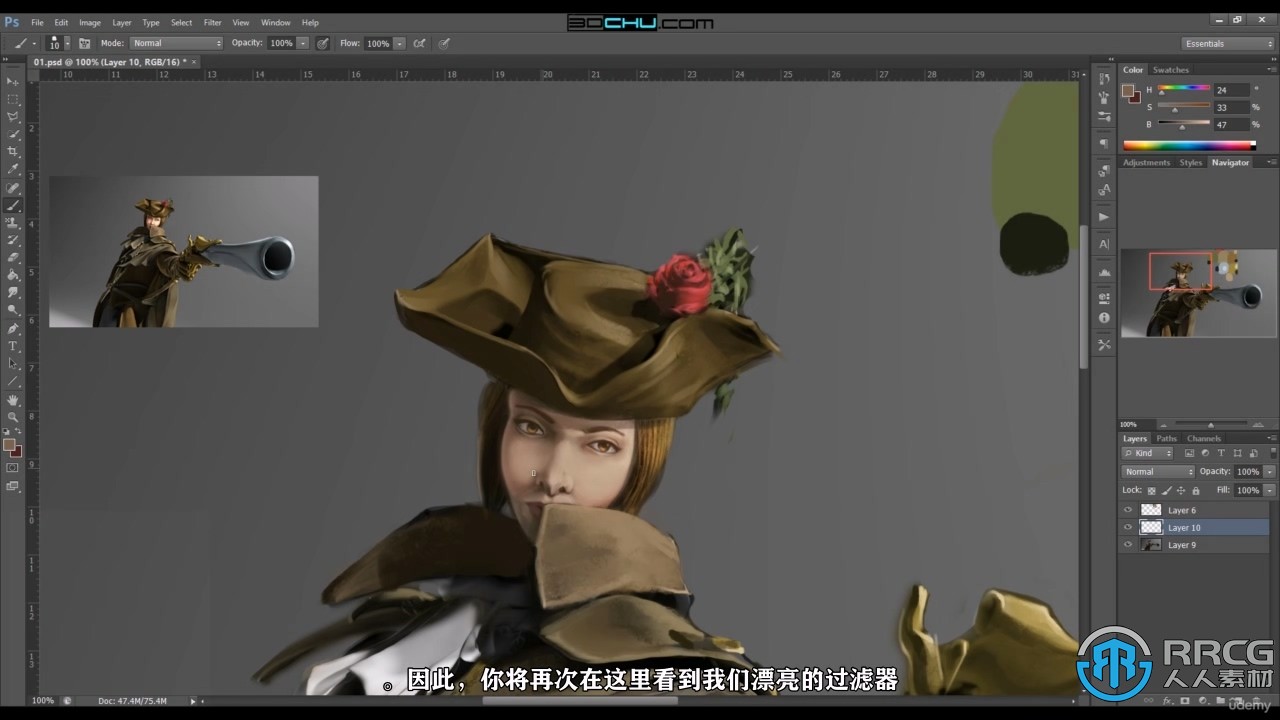Select the Crop tool
Viewport: 1280px width, 720px height.
pos(13,152)
